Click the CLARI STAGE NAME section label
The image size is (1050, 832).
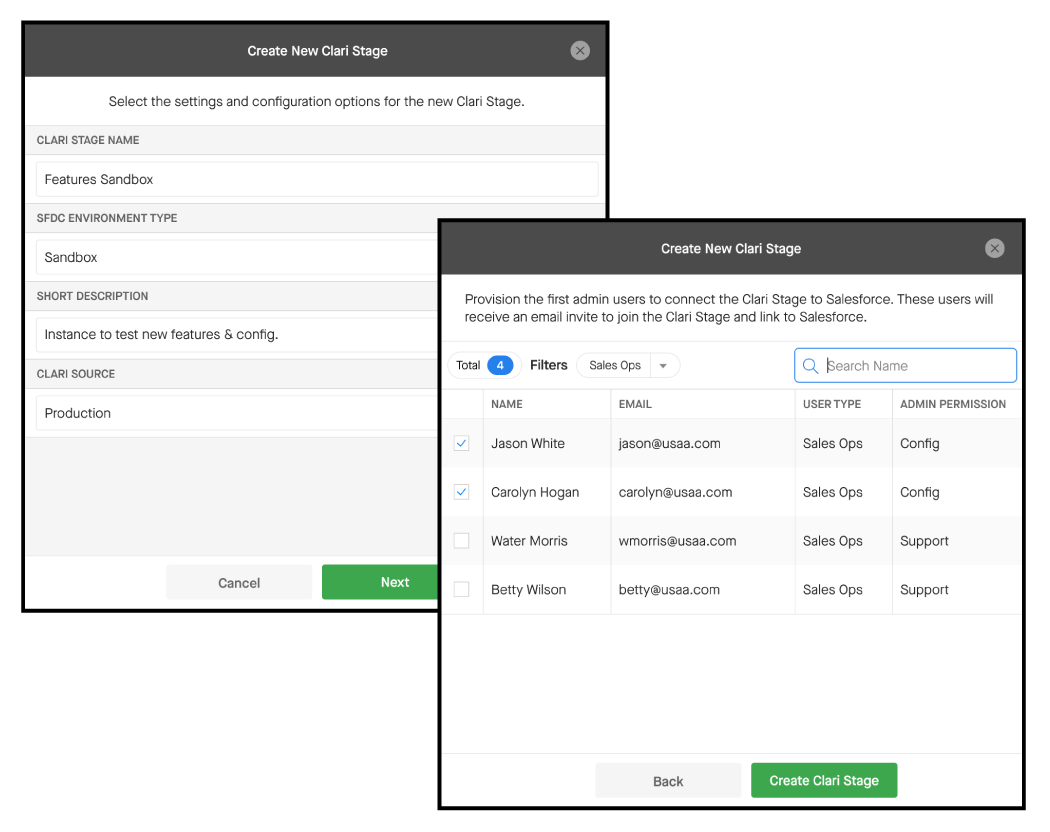tap(88, 140)
